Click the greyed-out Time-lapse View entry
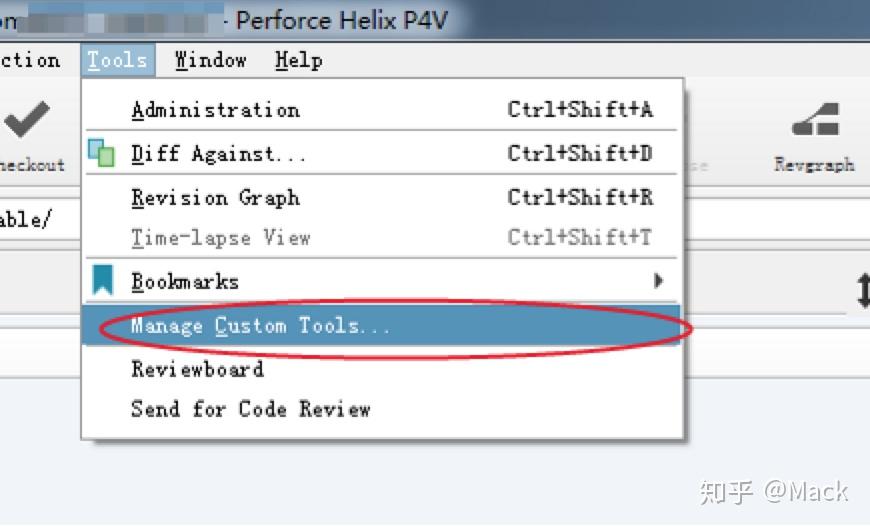The height and width of the screenshot is (526, 870). 221,238
